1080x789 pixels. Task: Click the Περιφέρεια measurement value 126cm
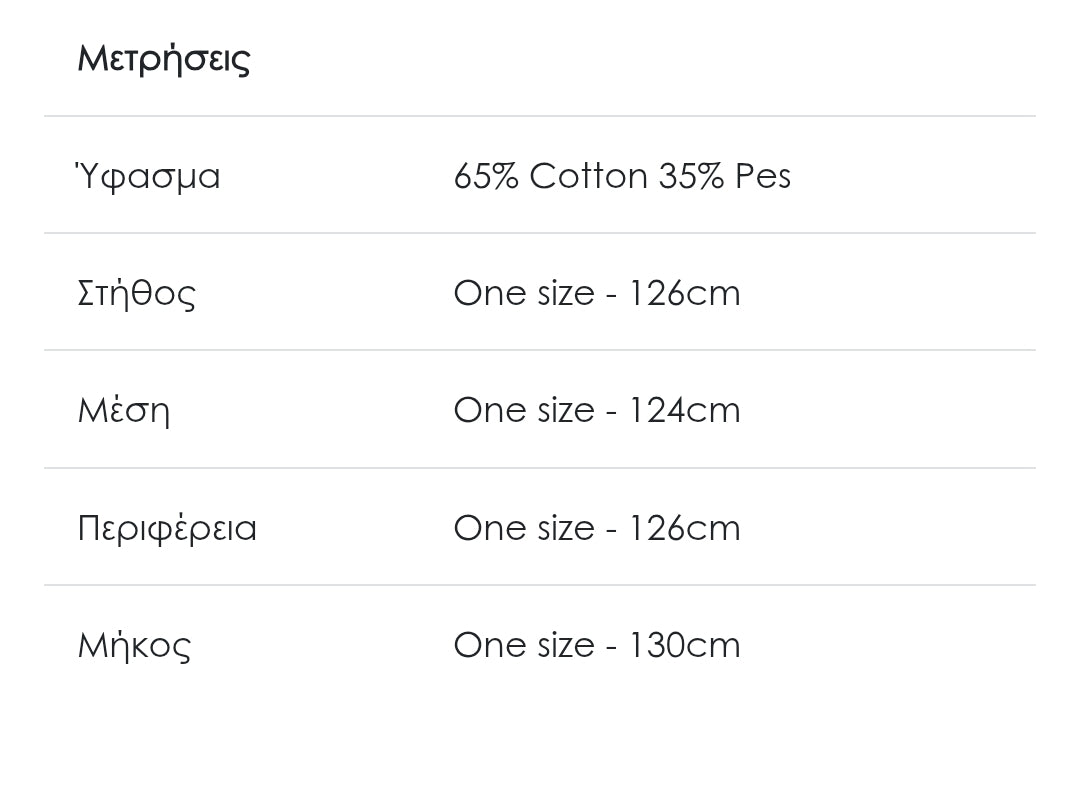pyautogui.click(x=684, y=527)
